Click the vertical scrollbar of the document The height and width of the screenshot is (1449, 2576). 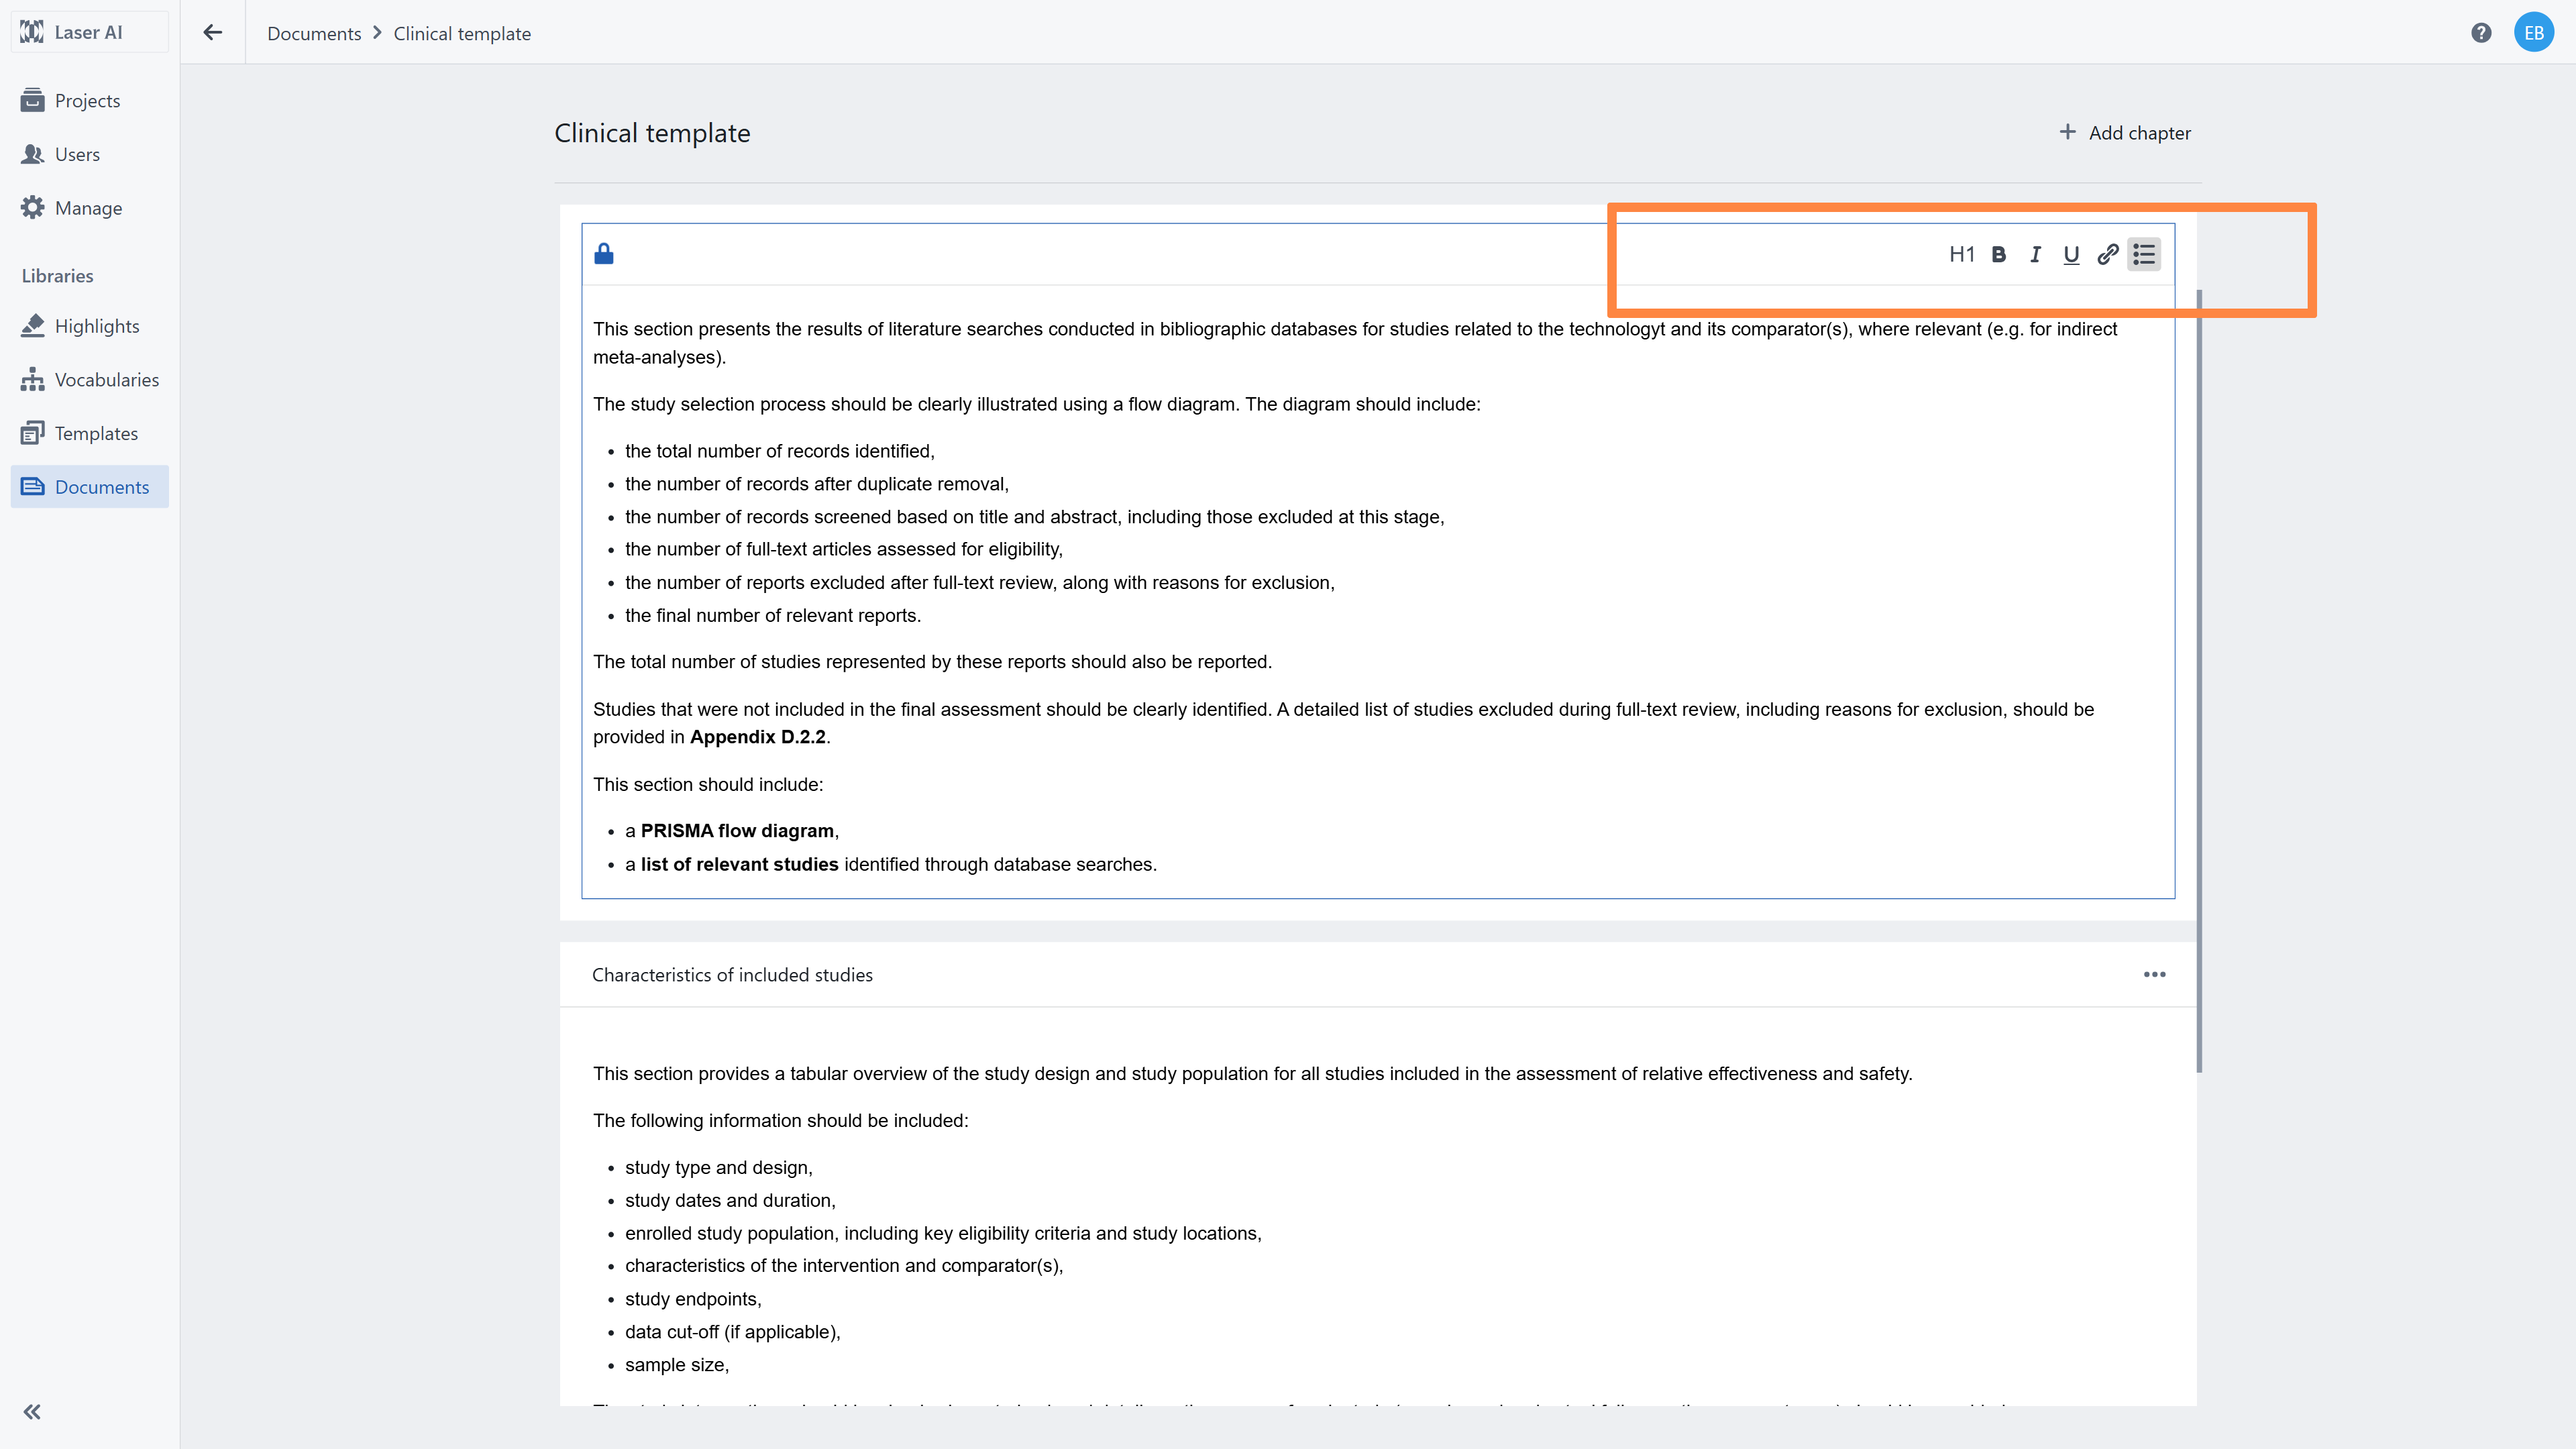click(2199, 680)
